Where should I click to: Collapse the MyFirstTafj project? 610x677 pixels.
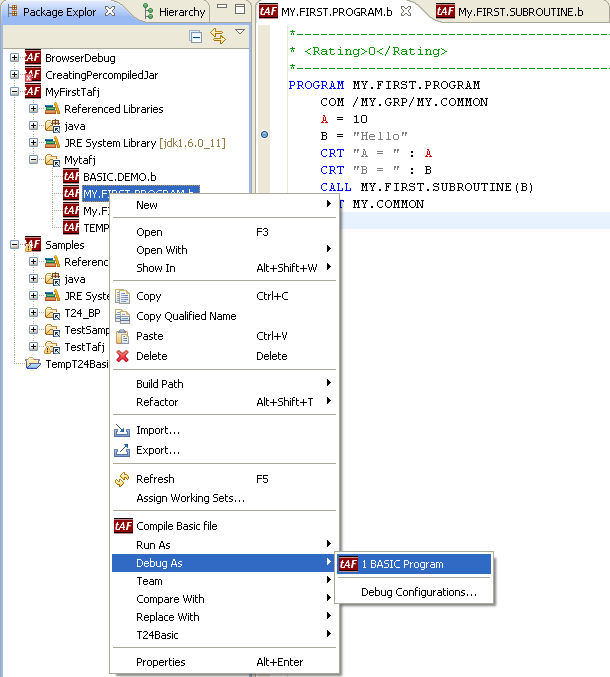(x=14, y=92)
